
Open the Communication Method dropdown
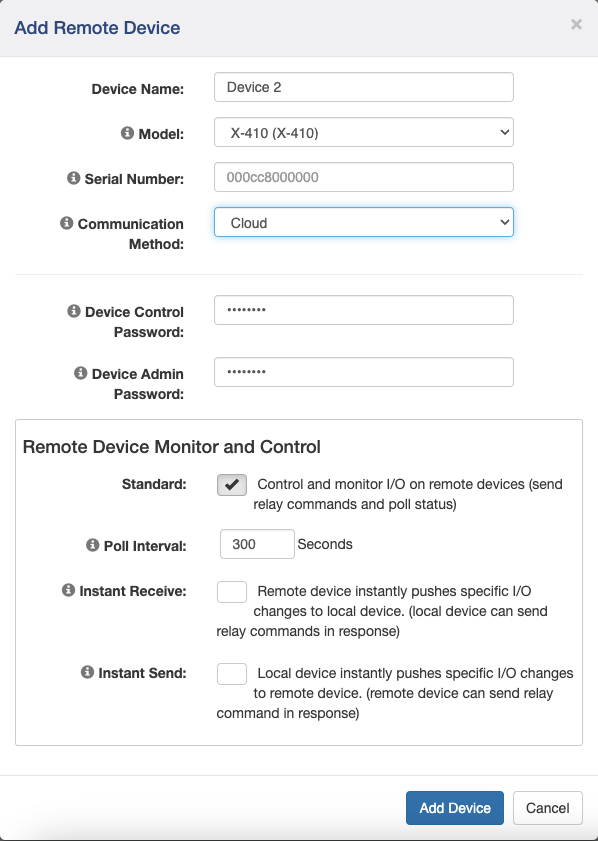click(363, 221)
